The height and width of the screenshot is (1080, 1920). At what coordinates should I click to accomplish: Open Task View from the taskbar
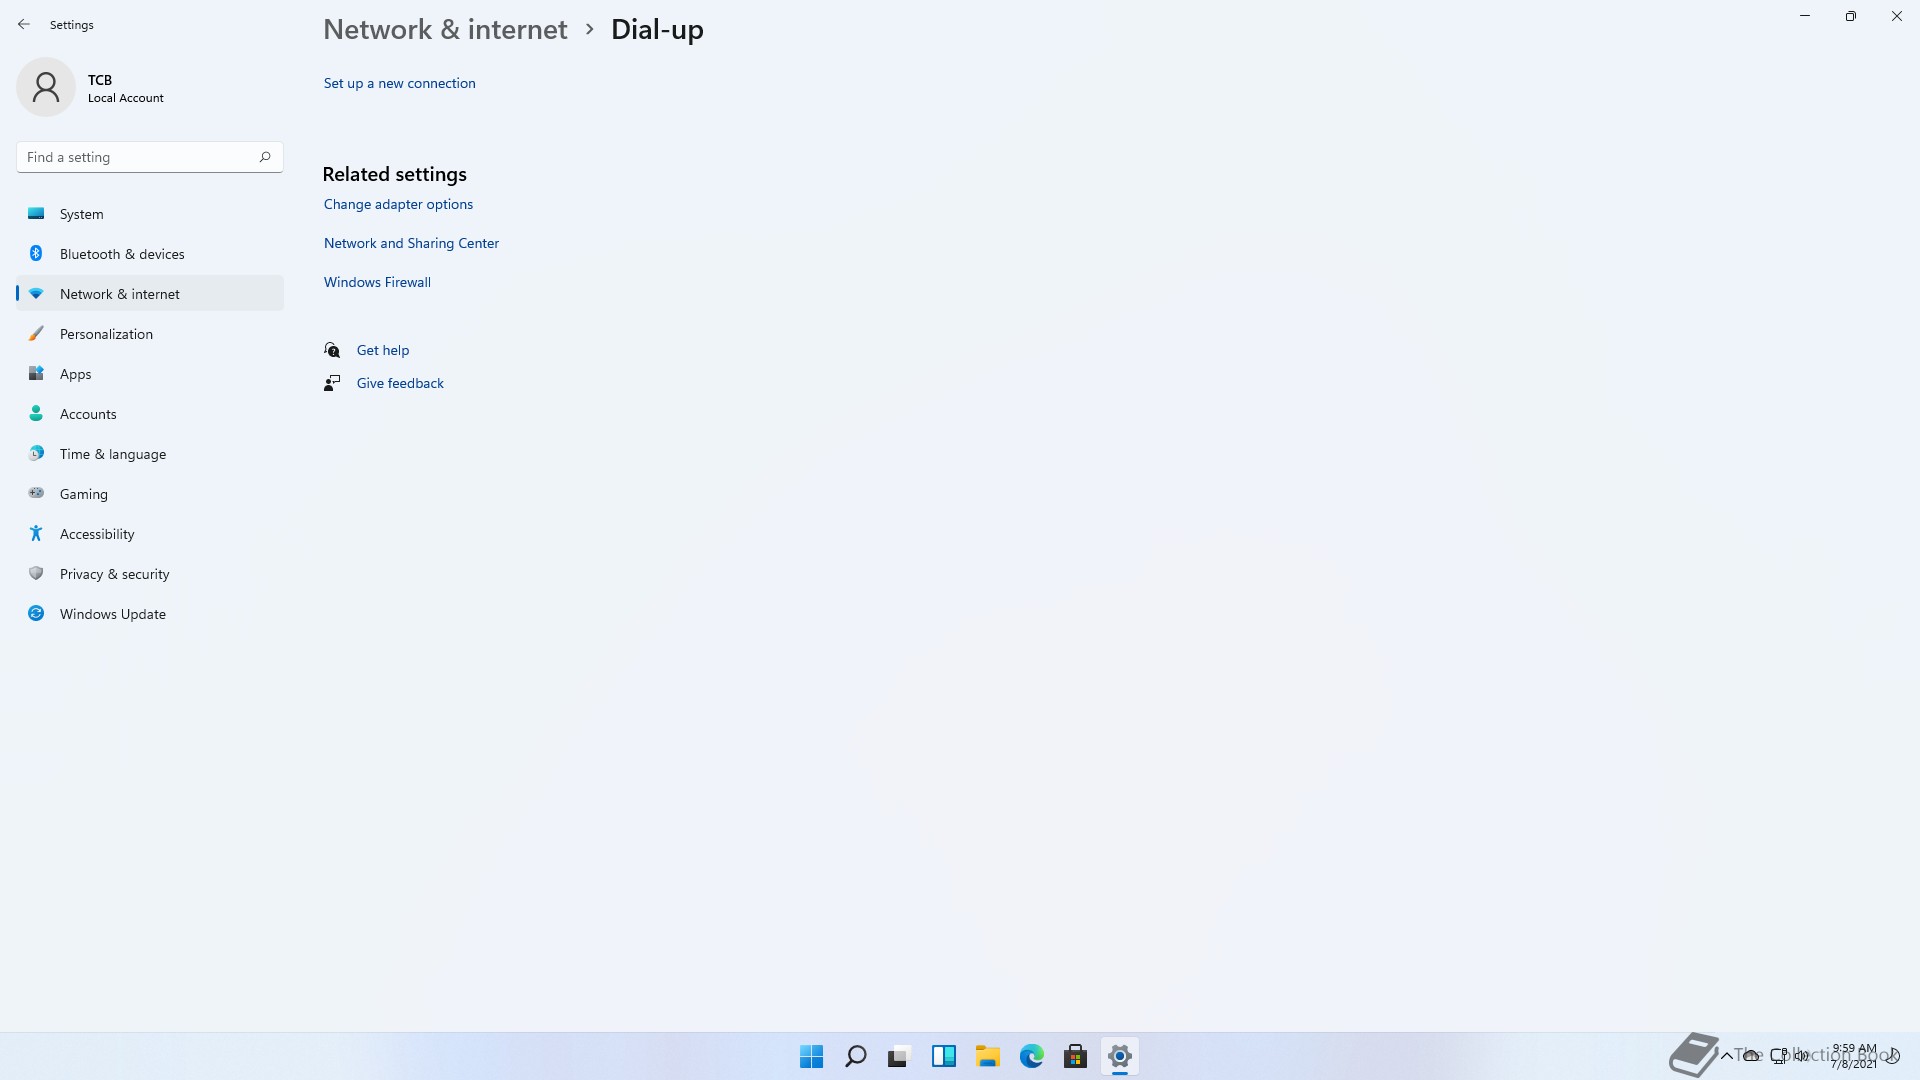(899, 1056)
